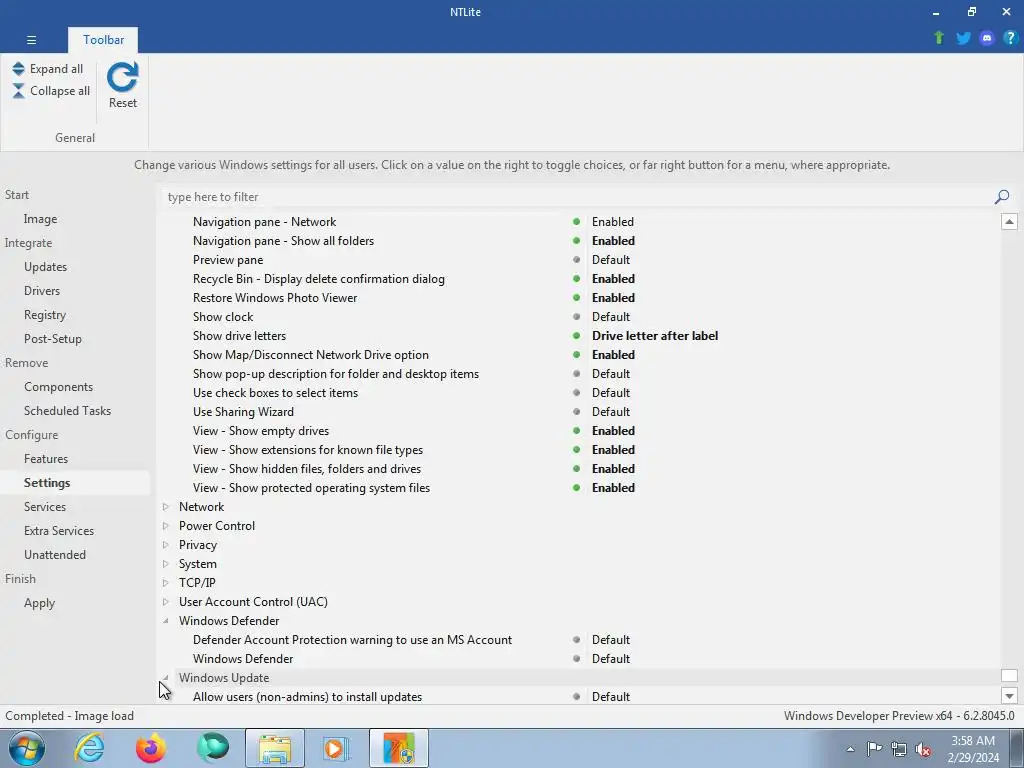Toggle Restore Windows Photo Viewer value
This screenshot has height=768, width=1024.
pyautogui.click(x=613, y=298)
